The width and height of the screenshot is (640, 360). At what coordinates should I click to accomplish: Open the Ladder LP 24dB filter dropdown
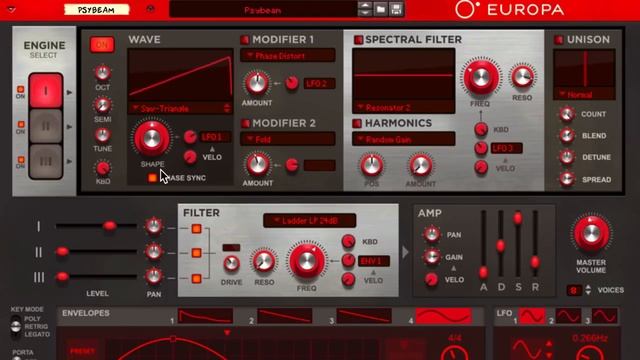(309, 221)
